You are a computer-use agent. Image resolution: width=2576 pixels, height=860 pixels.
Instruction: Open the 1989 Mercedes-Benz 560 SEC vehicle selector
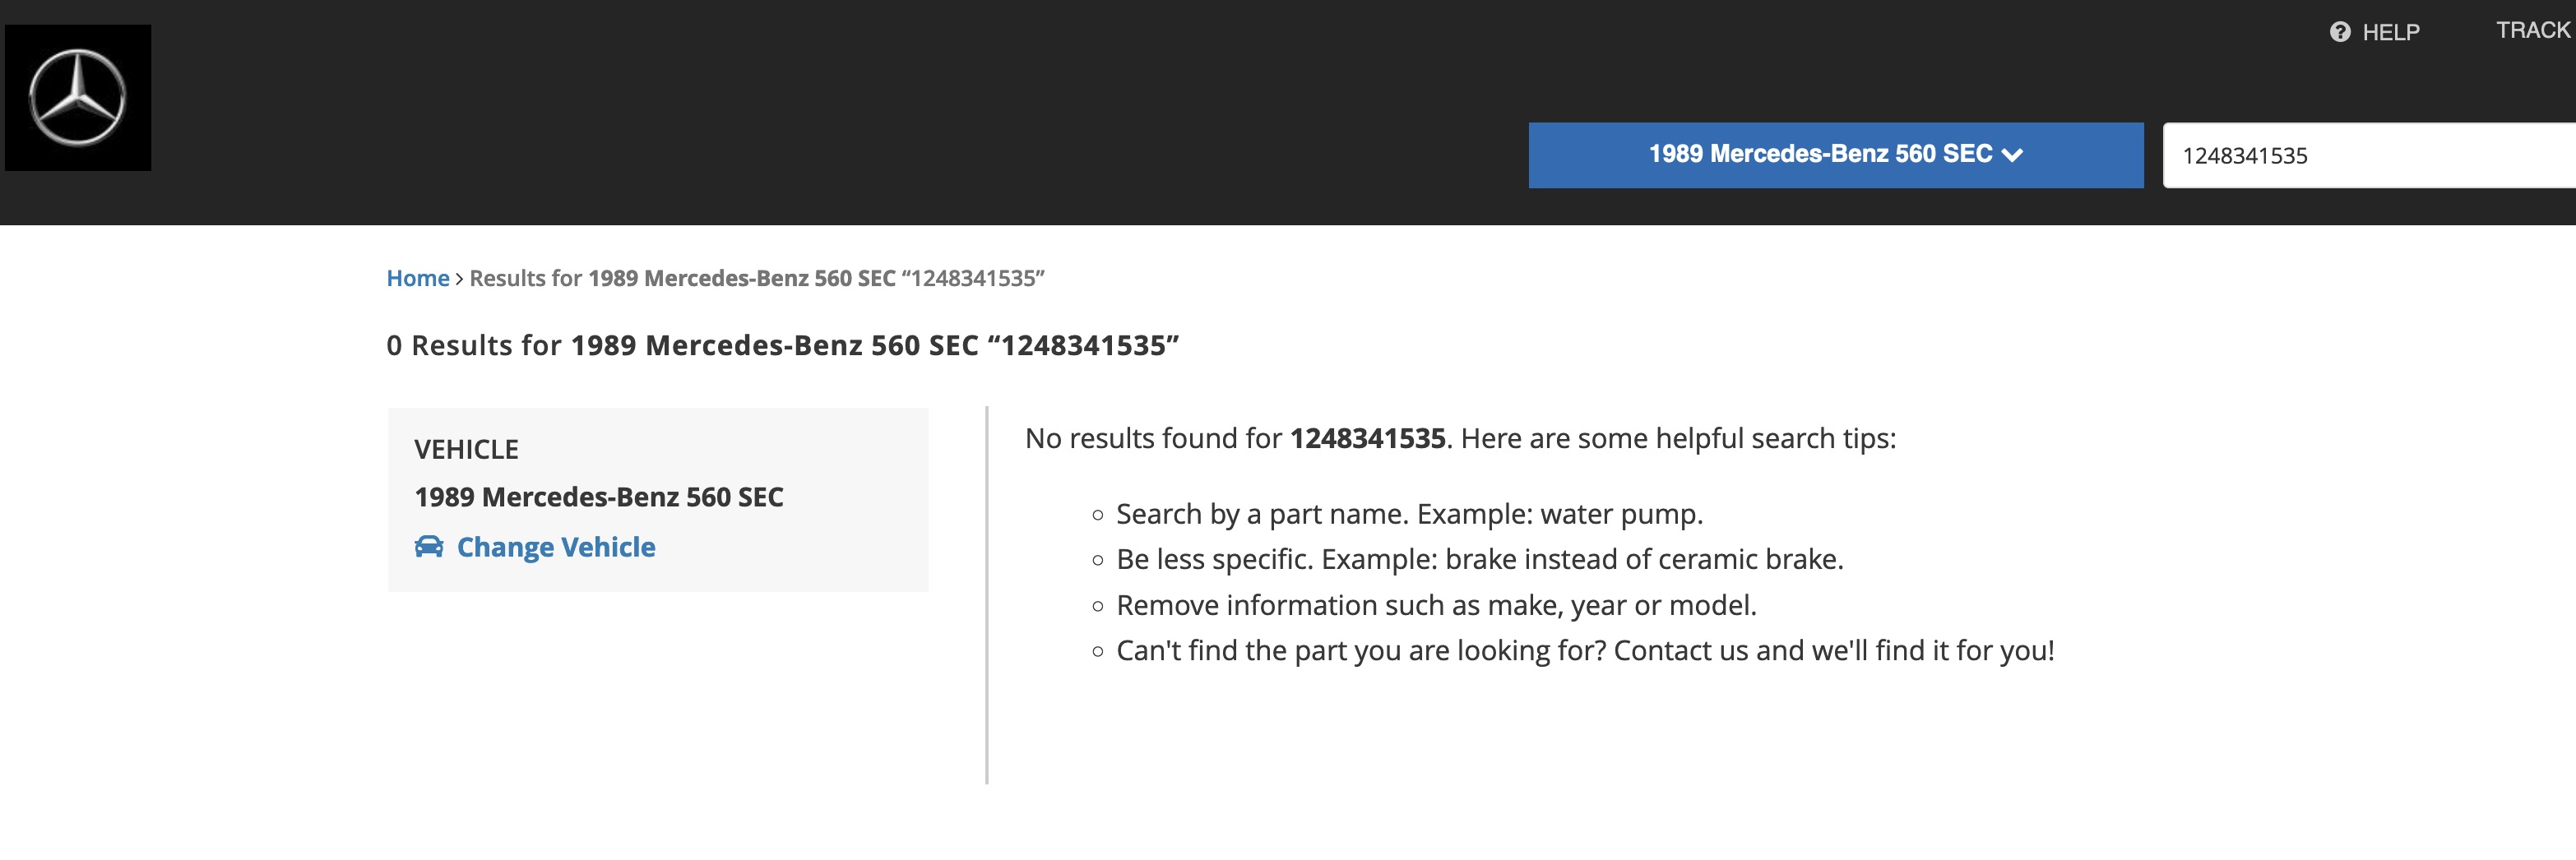1835,155
